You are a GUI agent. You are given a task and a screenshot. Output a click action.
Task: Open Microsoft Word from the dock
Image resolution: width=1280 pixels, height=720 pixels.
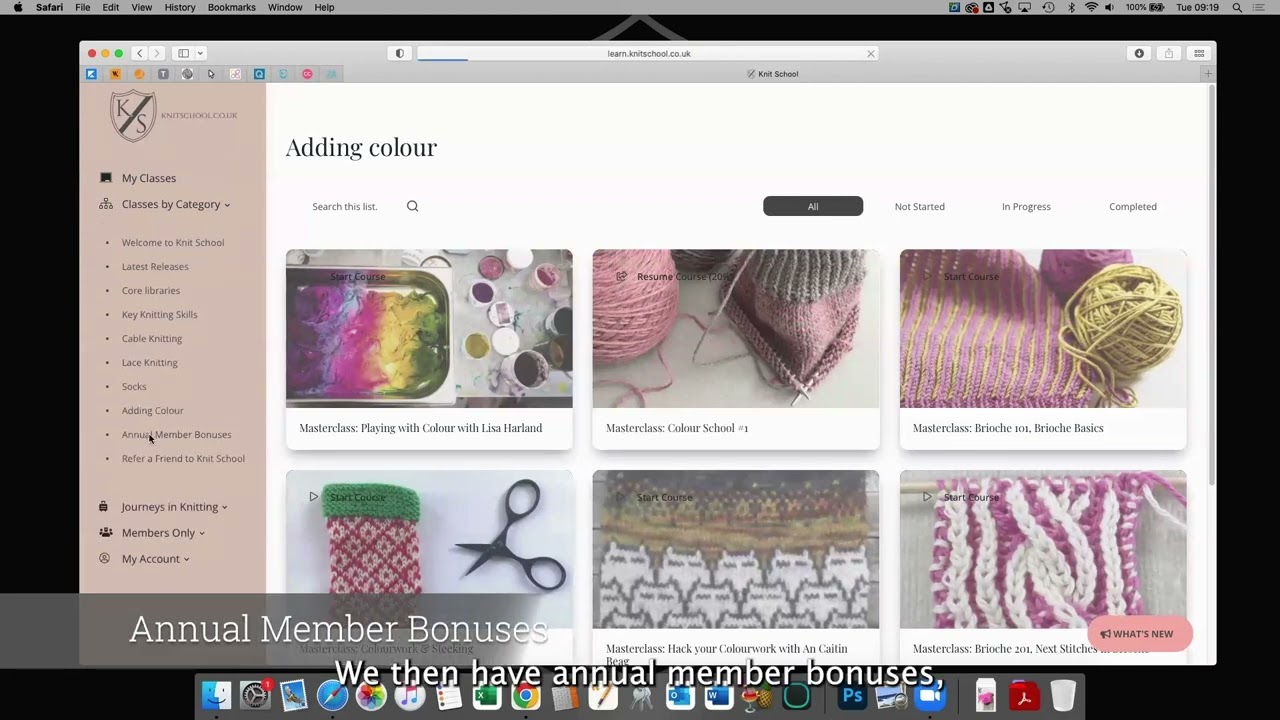(719, 696)
